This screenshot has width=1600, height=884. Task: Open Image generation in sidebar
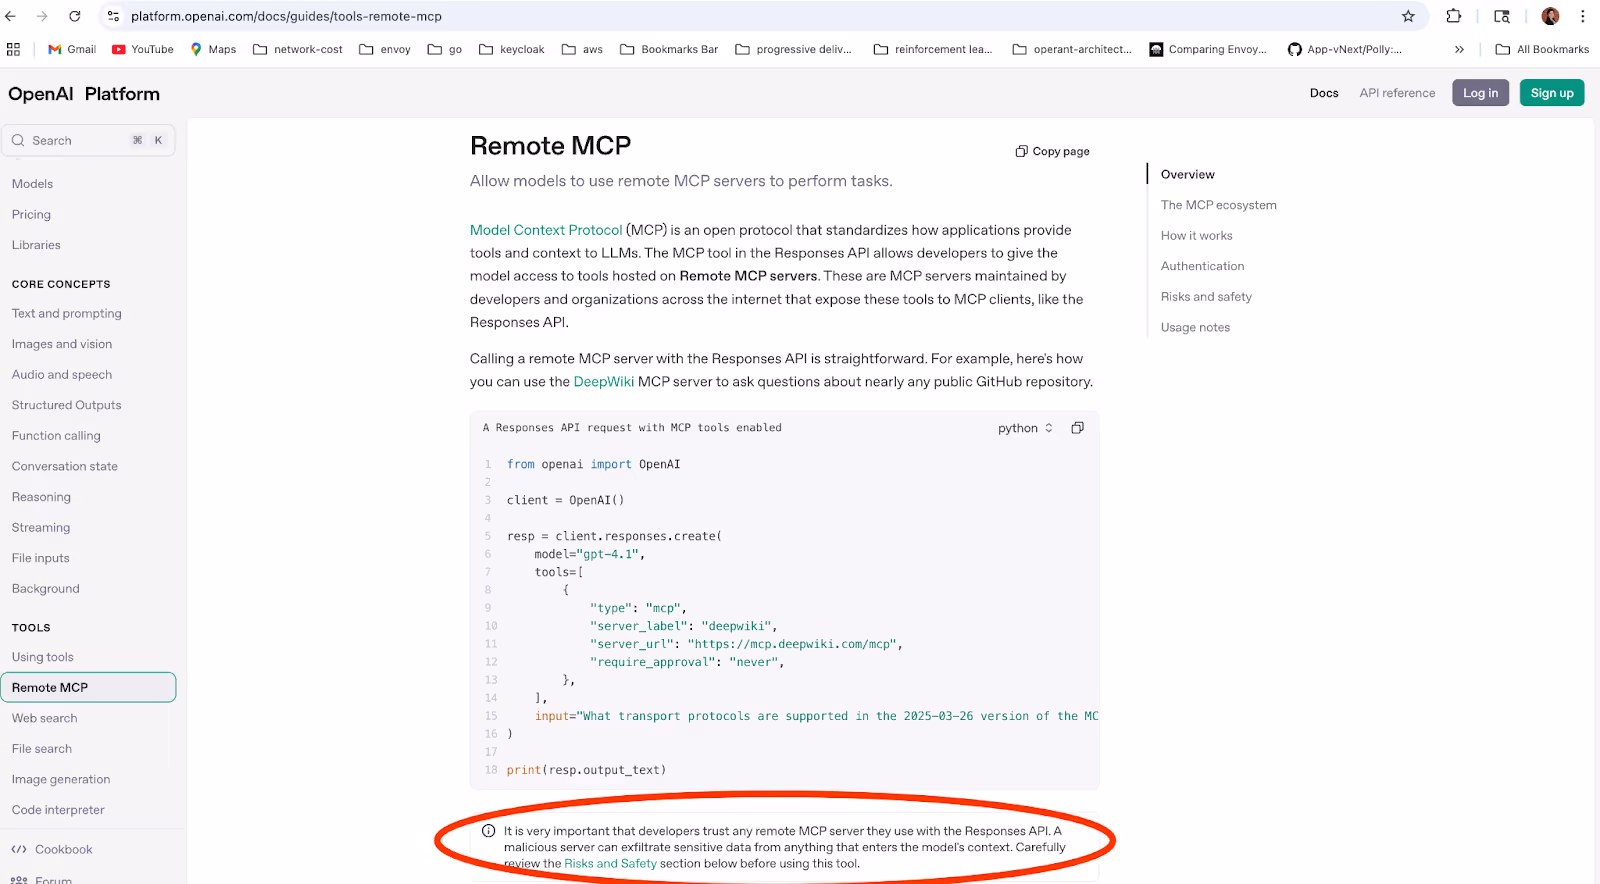click(x=61, y=780)
